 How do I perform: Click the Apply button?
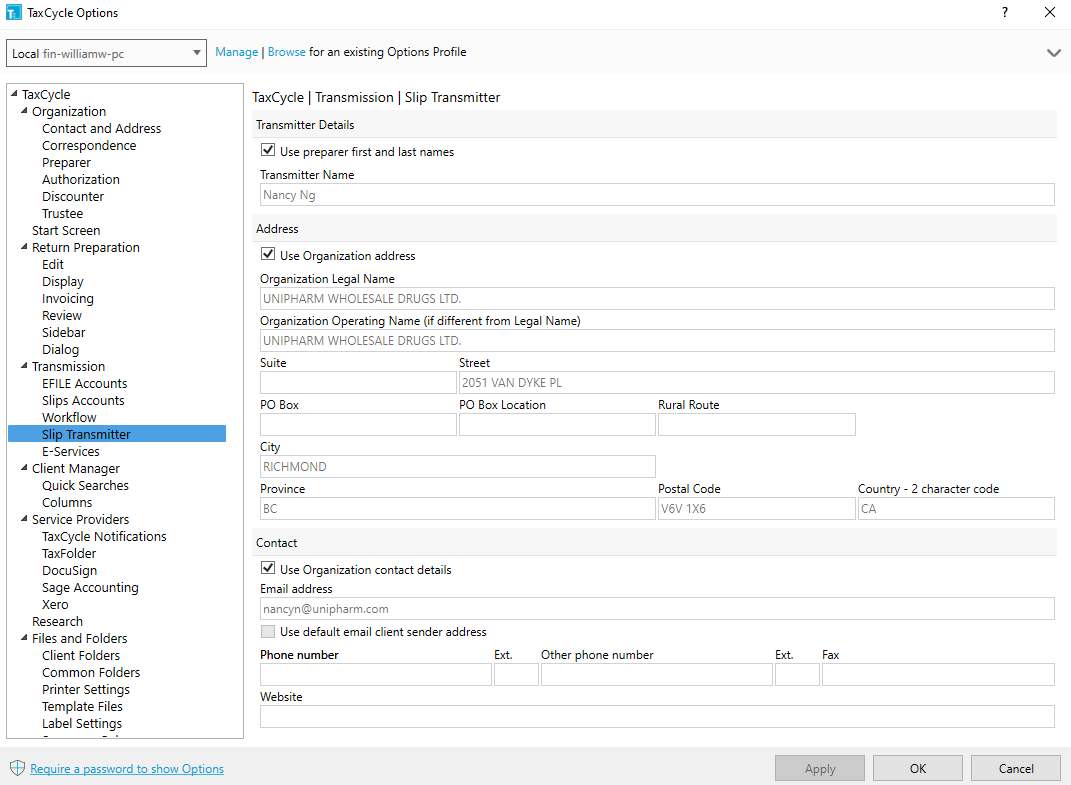pyautogui.click(x=820, y=769)
